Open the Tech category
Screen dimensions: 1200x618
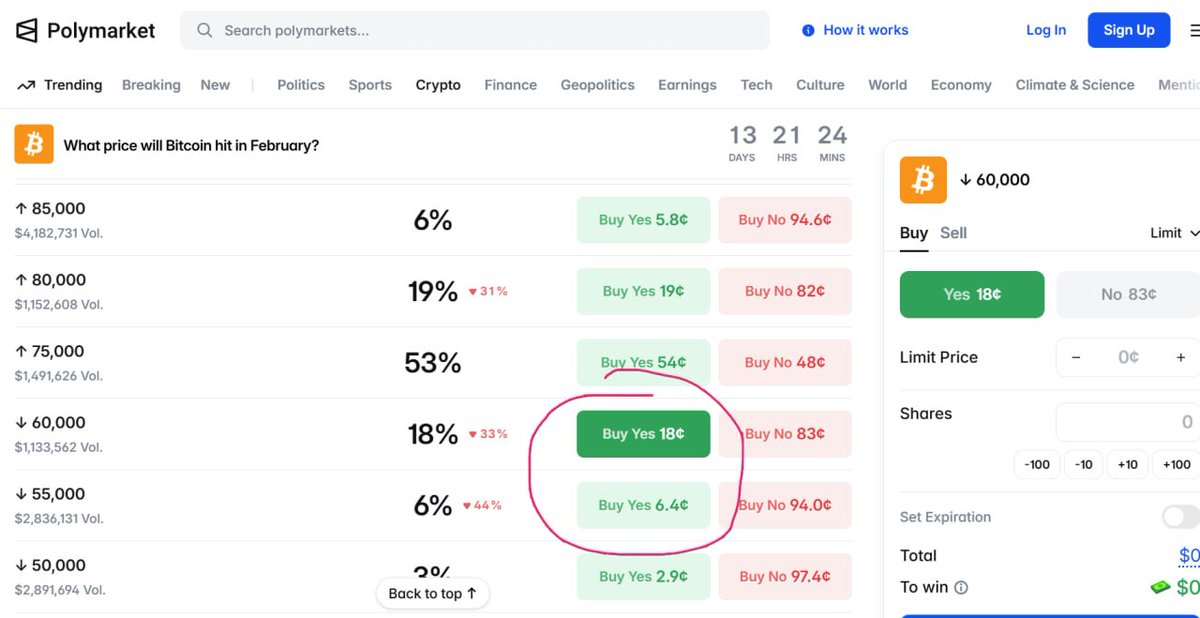[757, 85]
